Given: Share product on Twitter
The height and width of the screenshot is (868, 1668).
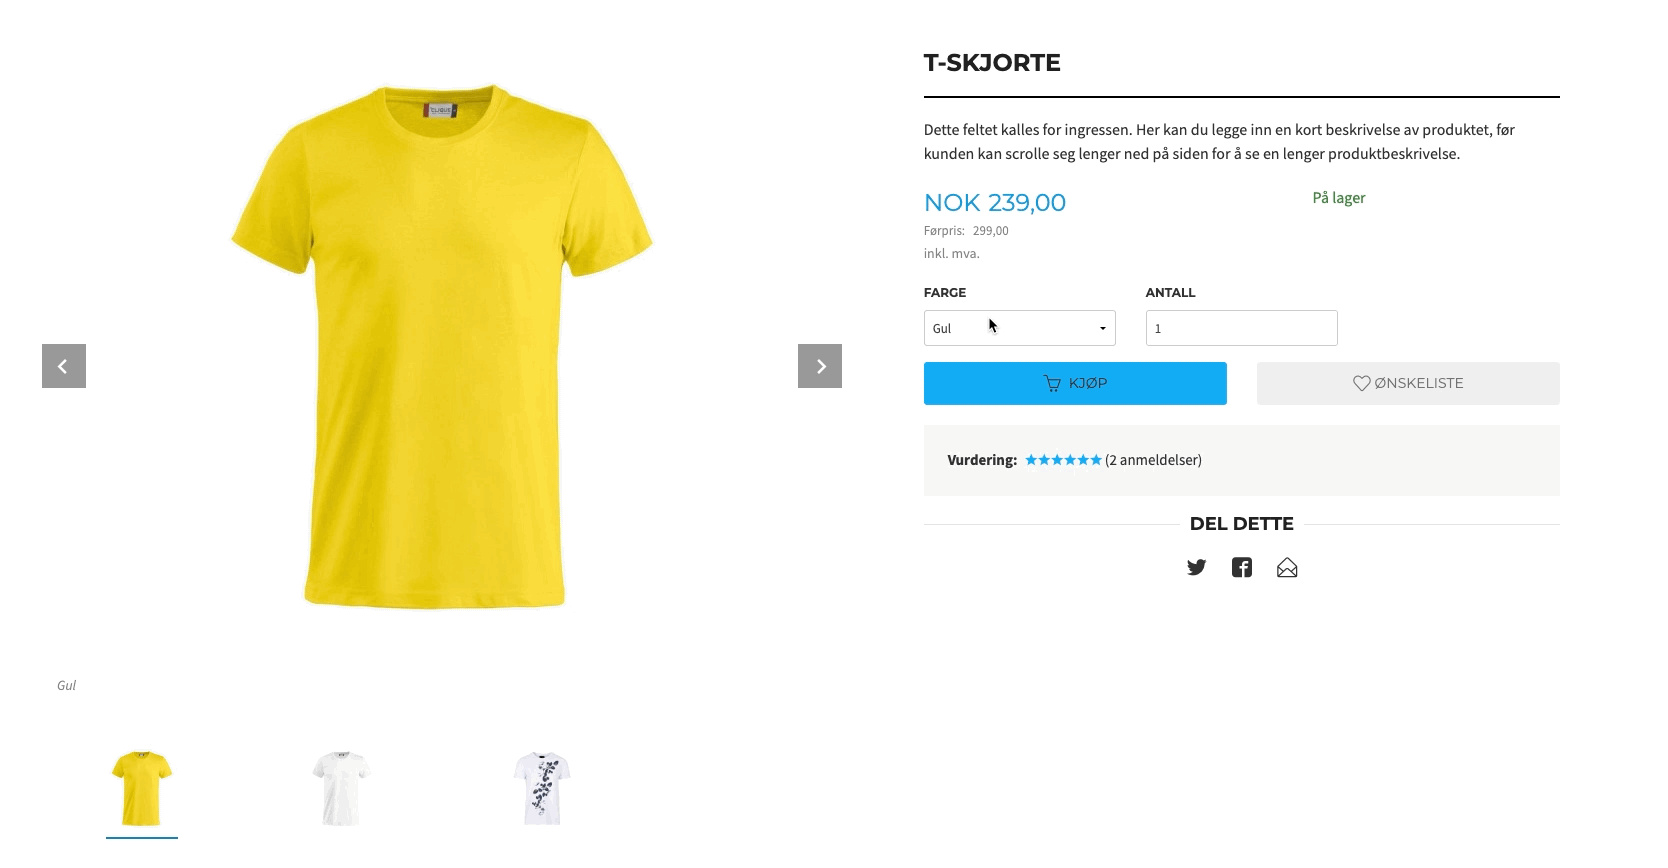Looking at the screenshot, I should (1196, 568).
